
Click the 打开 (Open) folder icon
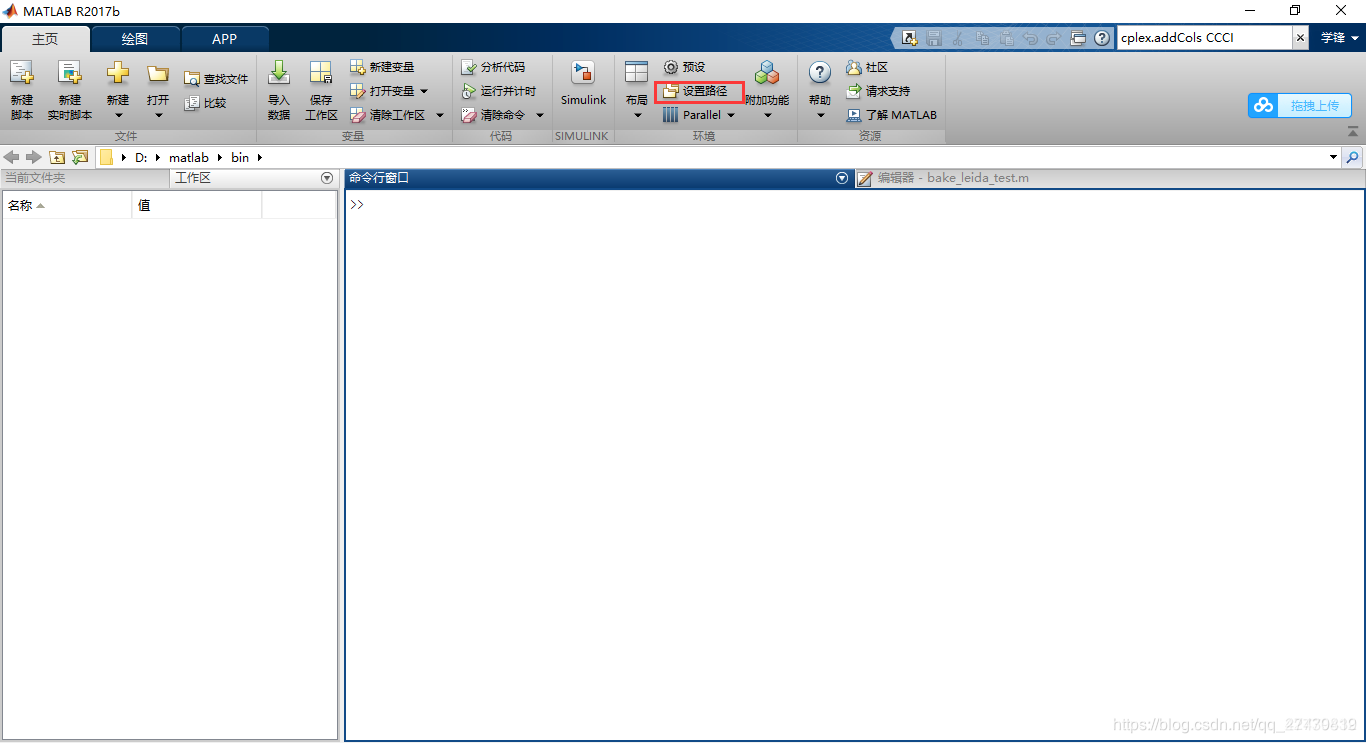pos(158,74)
